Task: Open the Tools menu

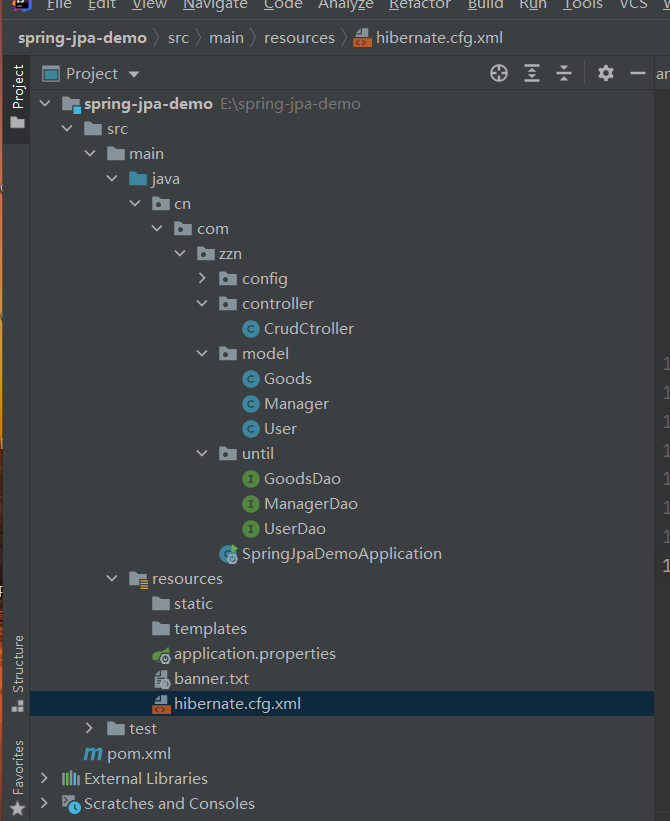Action: pos(583,5)
